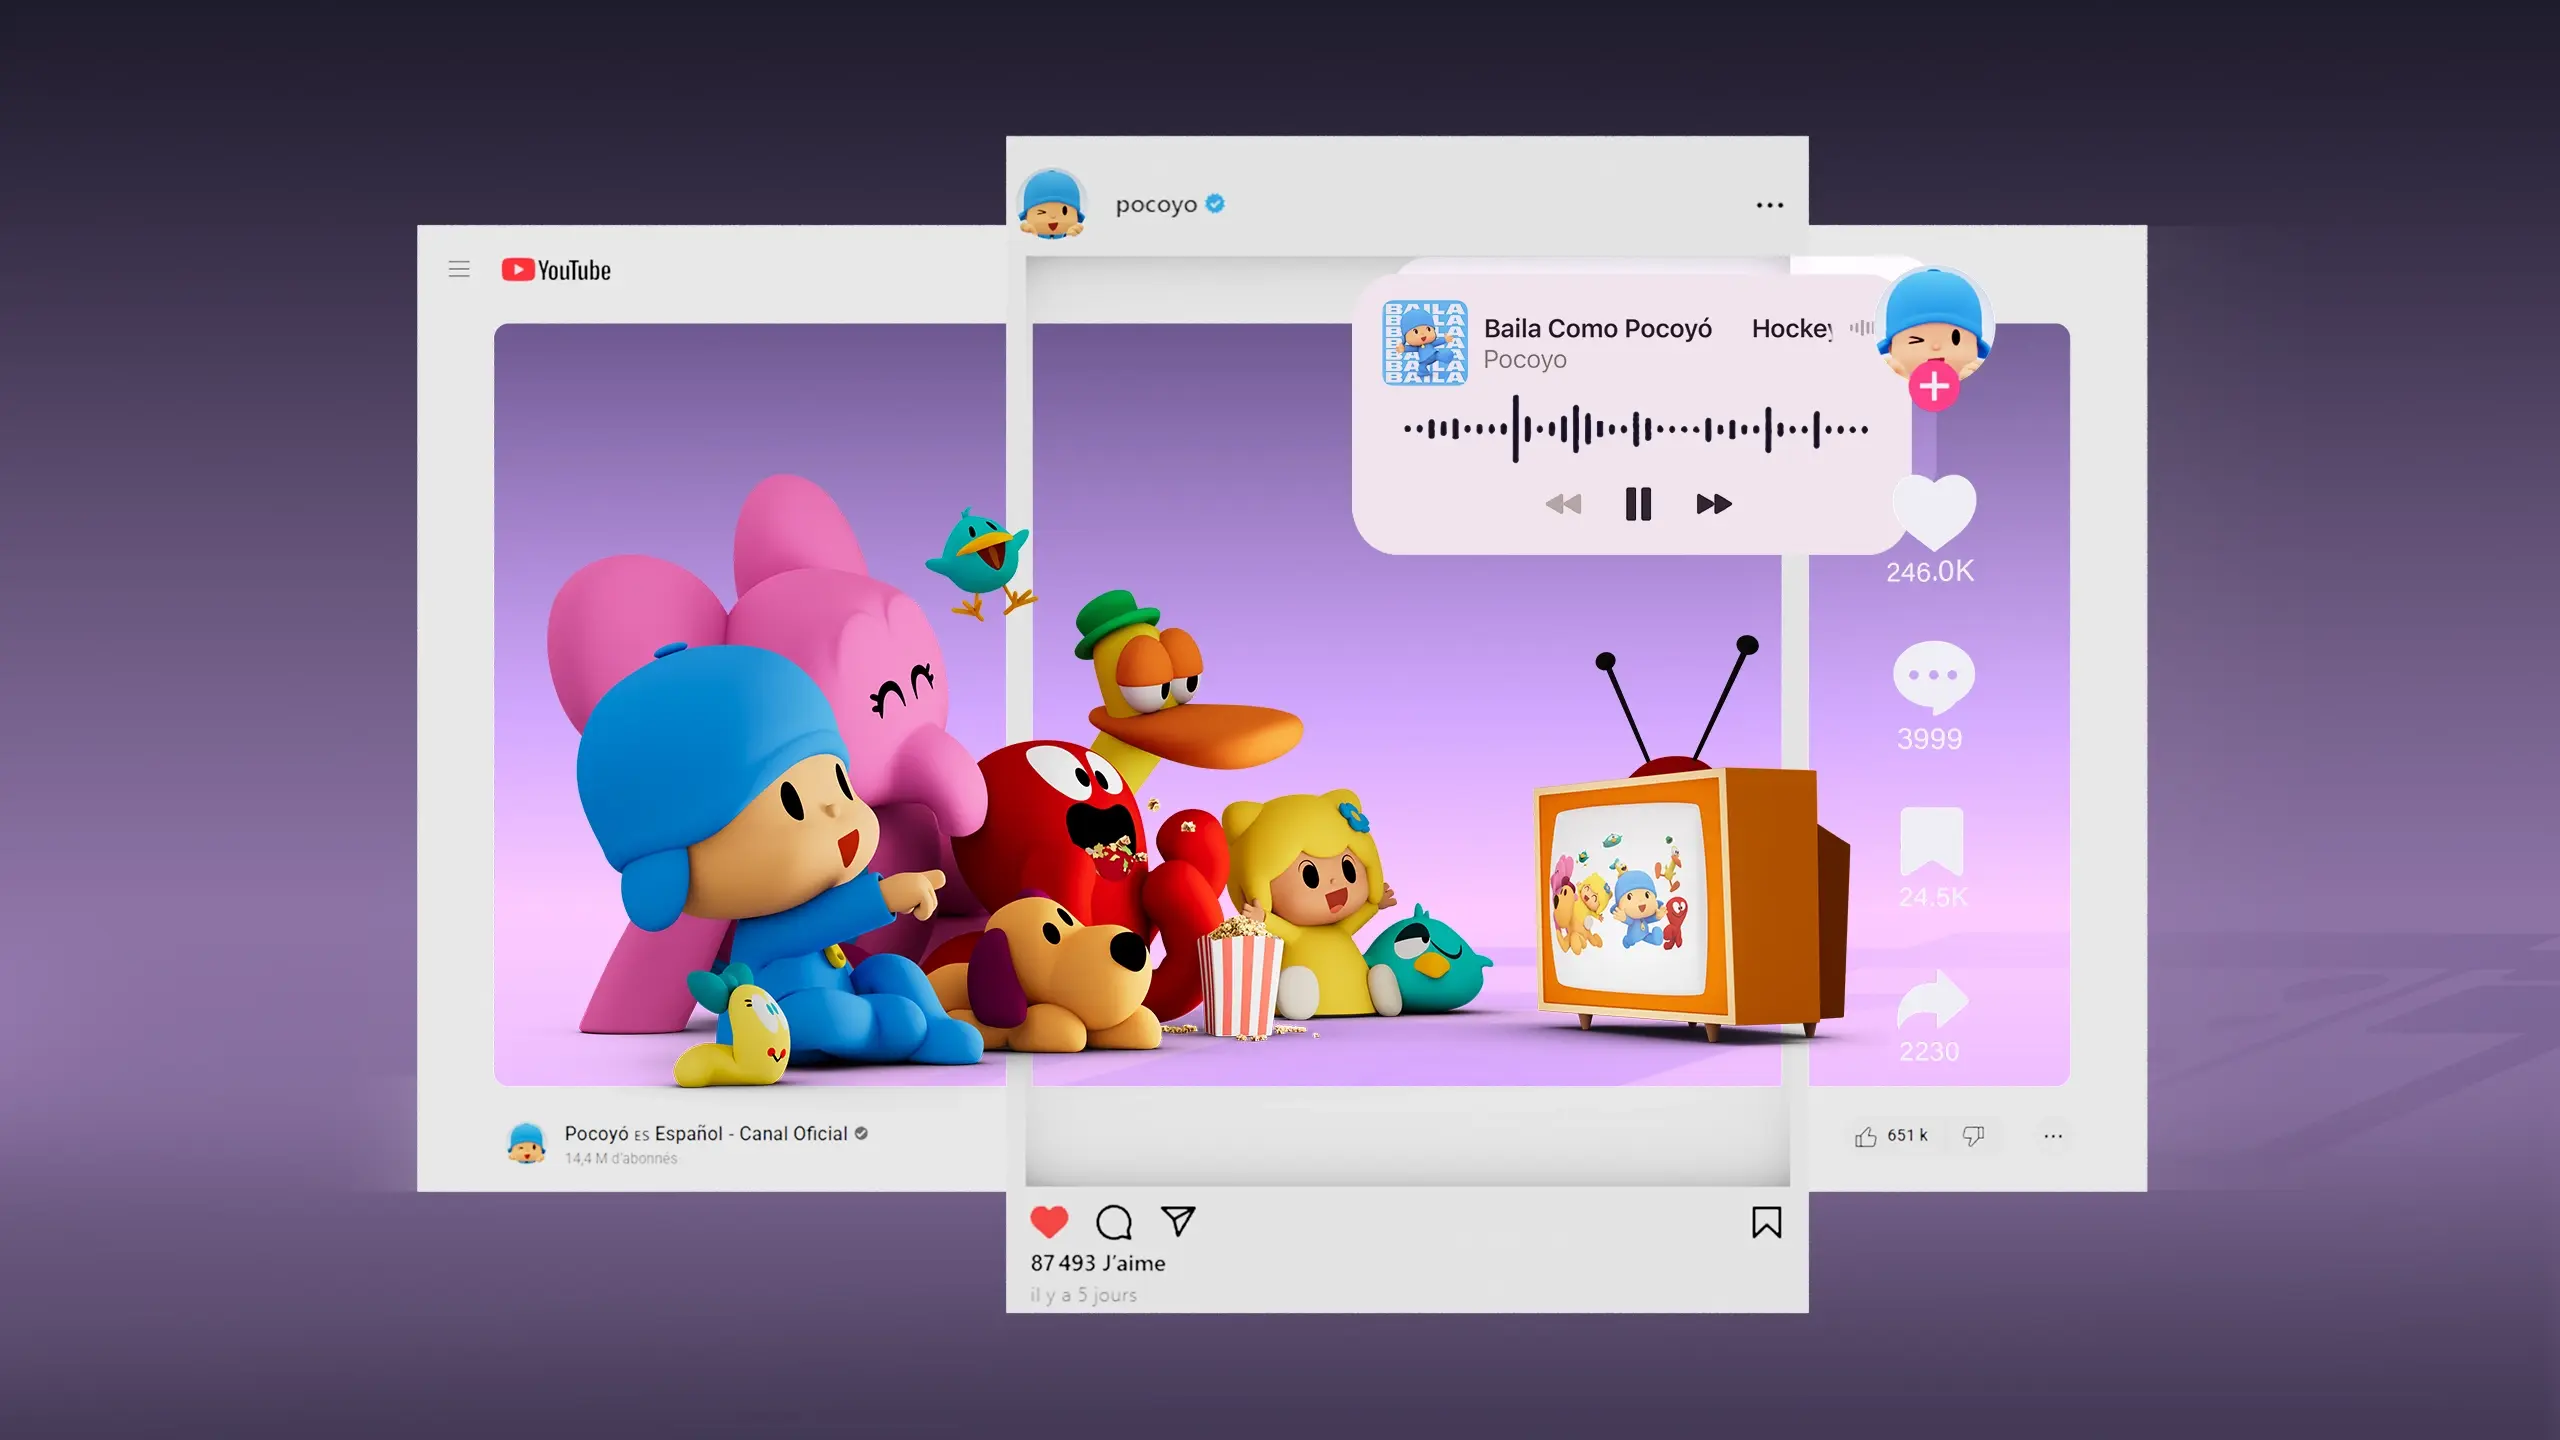Save the TikTok video with bookmark icon
This screenshot has width=2560, height=1440.
coord(1932,842)
